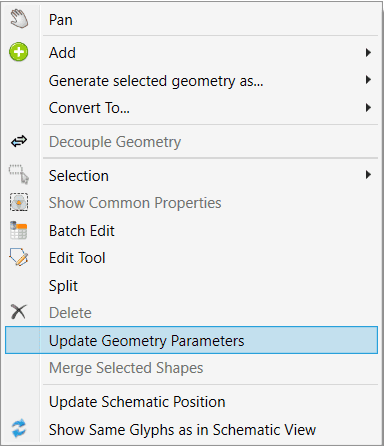This screenshot has width=384, height=446.
Task: Click the Delete X icon
Action: pyautogui.click(x=18, y=312)
